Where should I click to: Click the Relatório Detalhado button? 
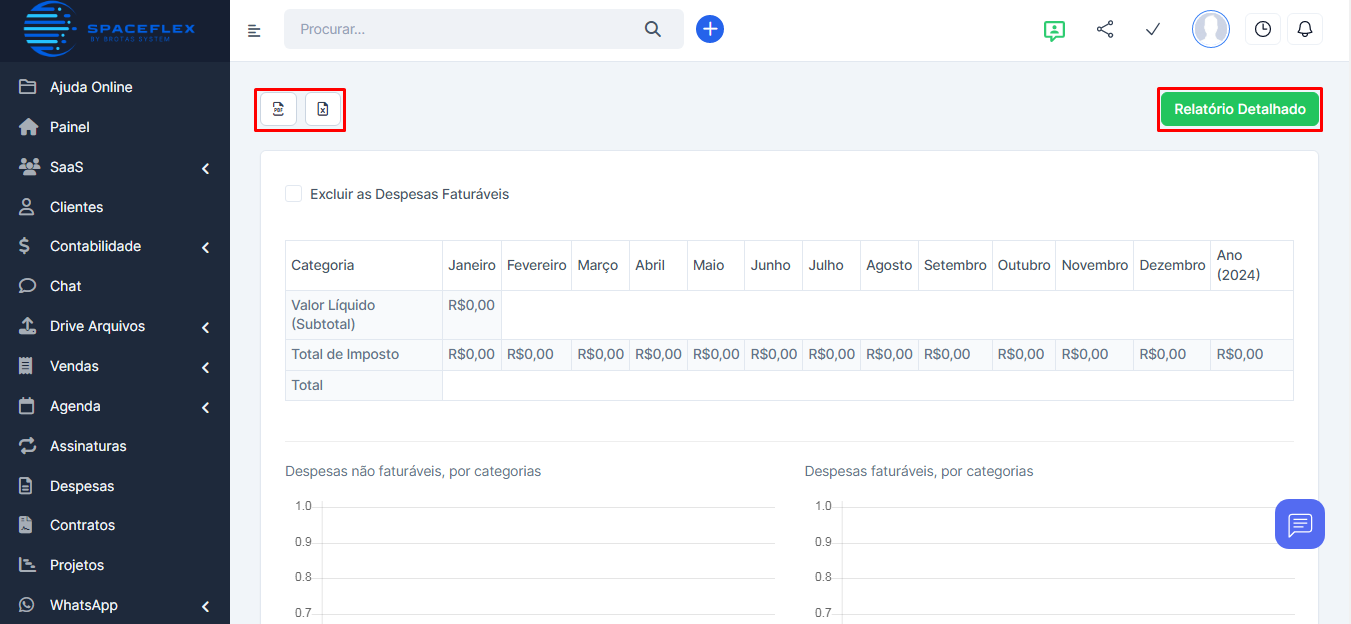pos(1239,109)
